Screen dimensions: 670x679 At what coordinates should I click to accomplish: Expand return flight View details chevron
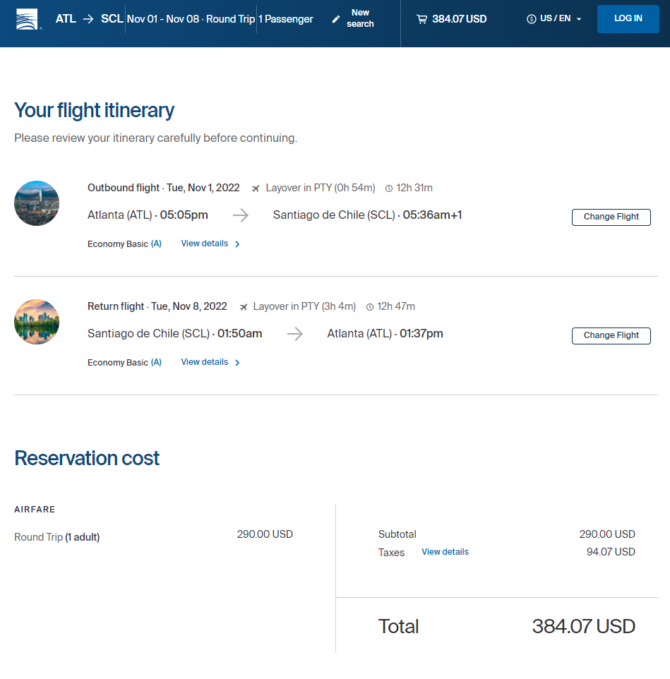pyautogui.click(x=237, y=362)
